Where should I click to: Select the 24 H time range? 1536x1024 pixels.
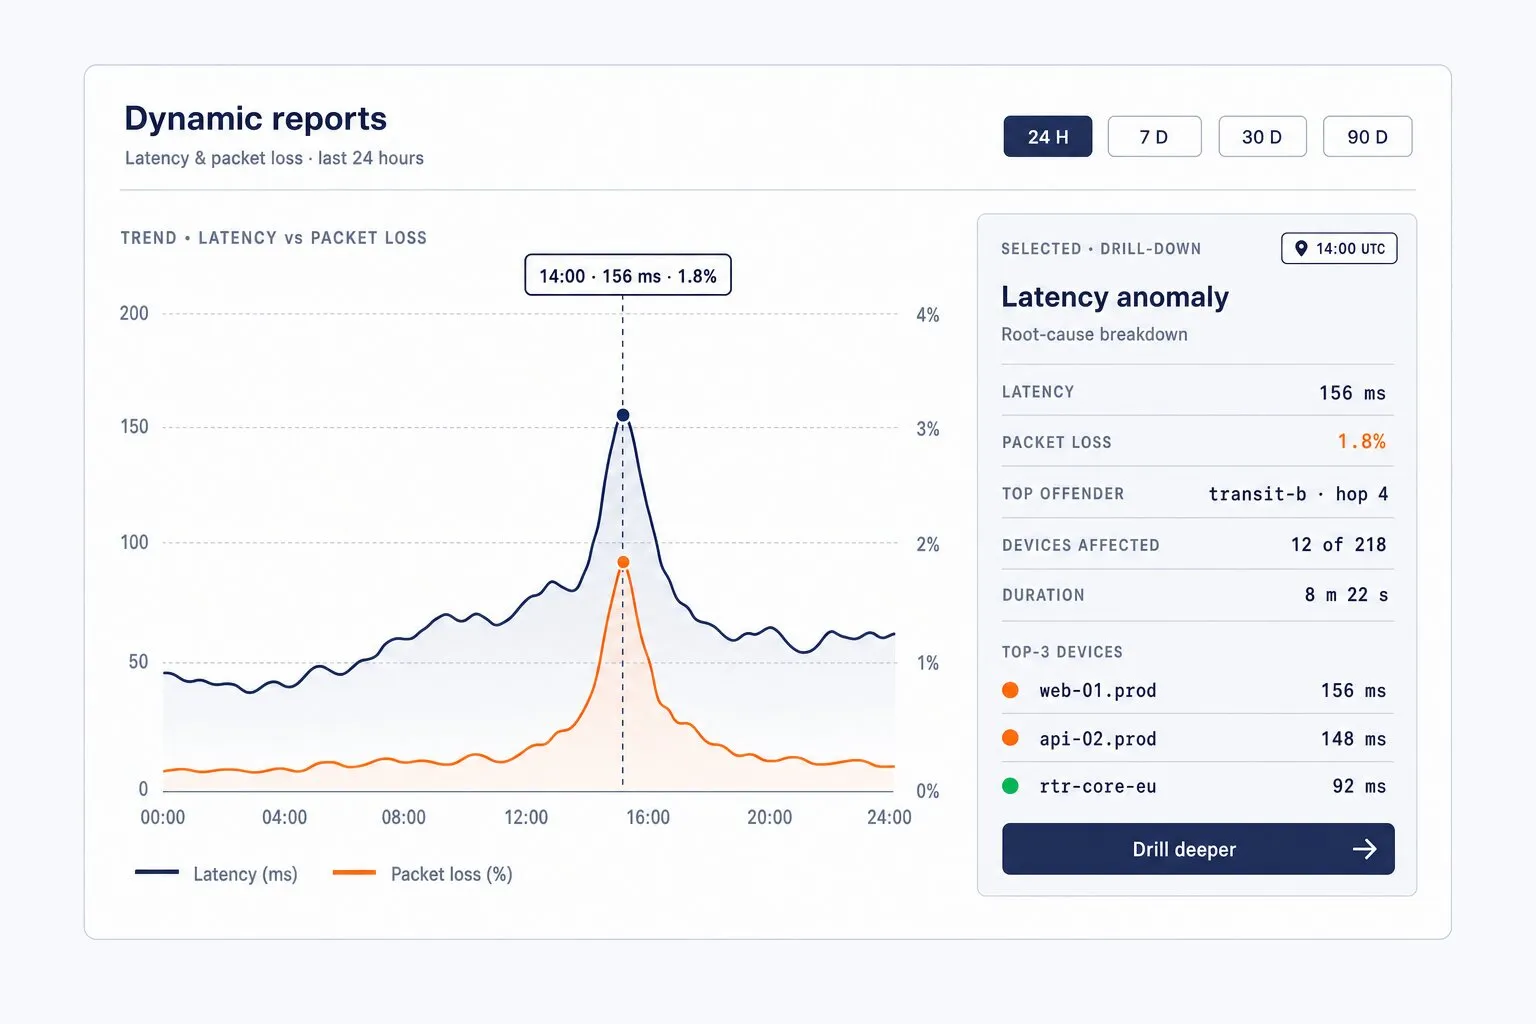click(x=1047, y=137)
